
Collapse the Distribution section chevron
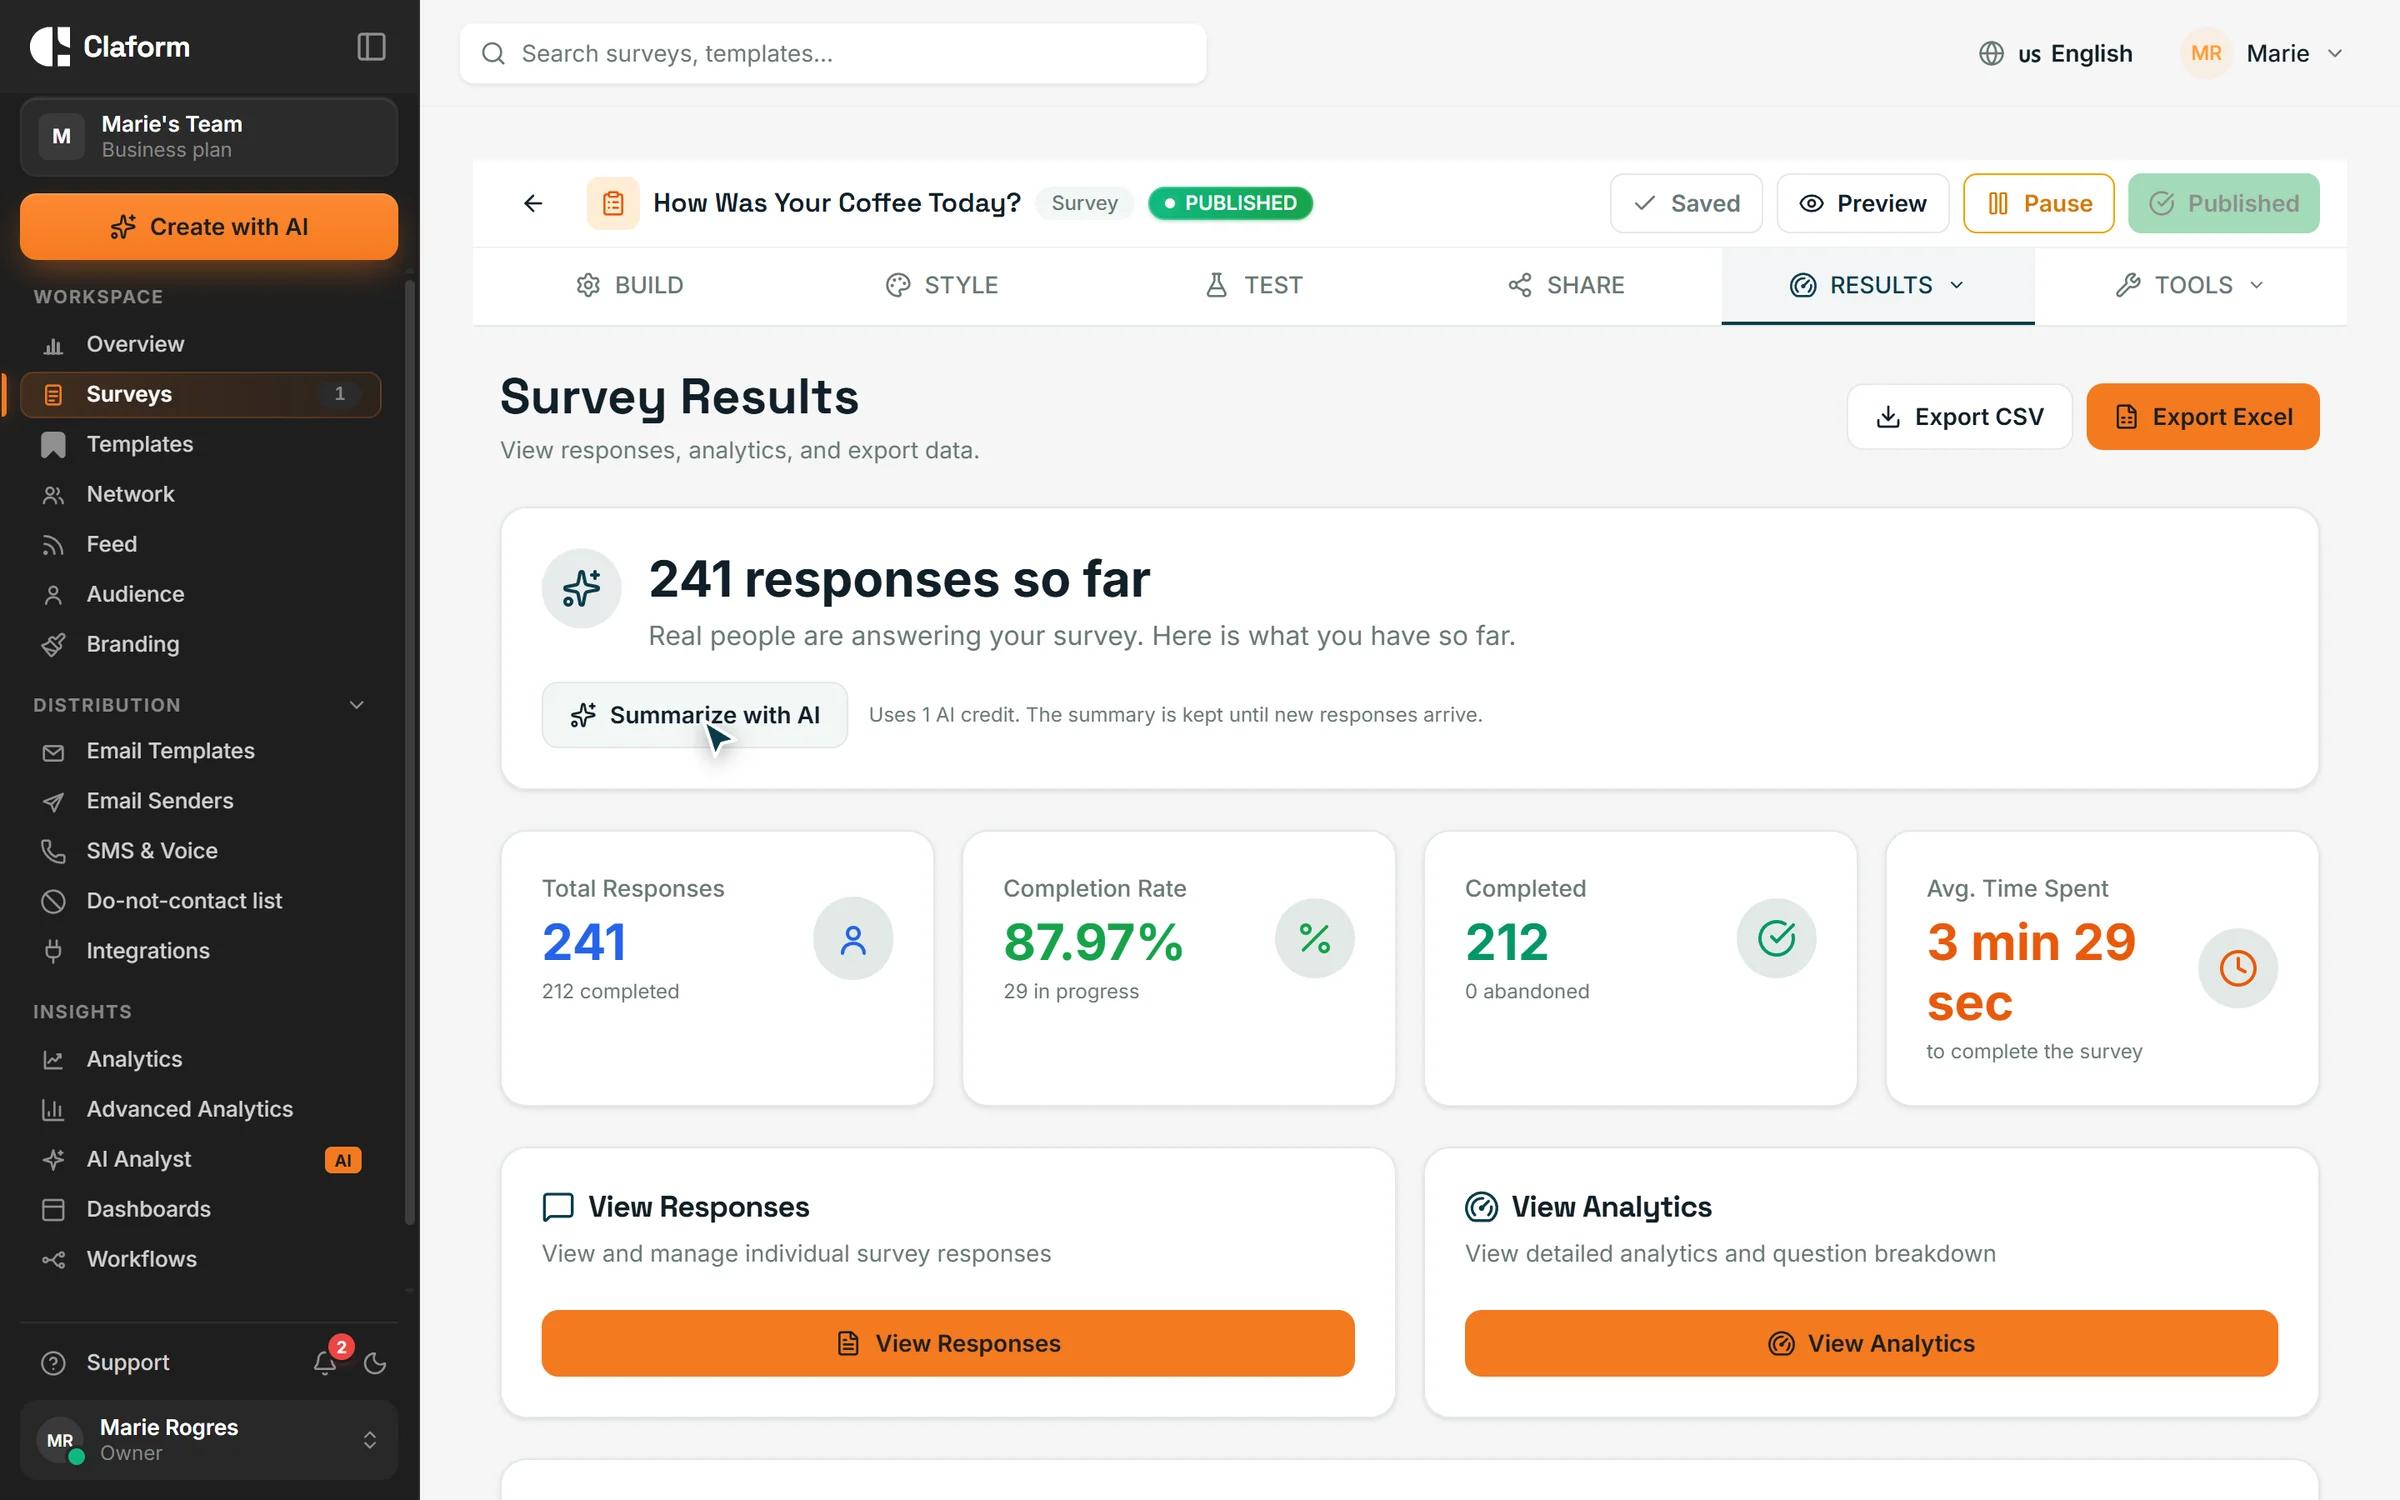pyautogui.click(x=357, y=705)
